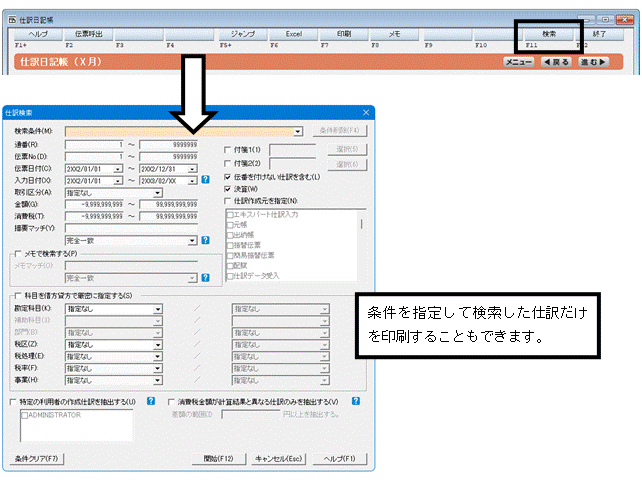Open 取引区分 dropdown
This screenshot has width=642, height=489.
[x=158, y=192]
